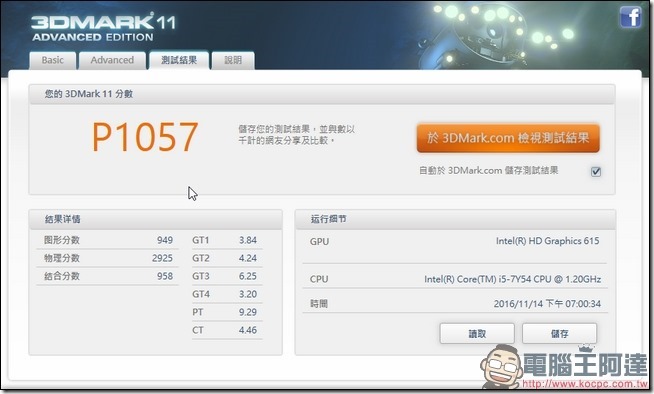Viewport: 654px width, 394px height.
Task: Open the 說明 help tab
Action: pos(233,60)
